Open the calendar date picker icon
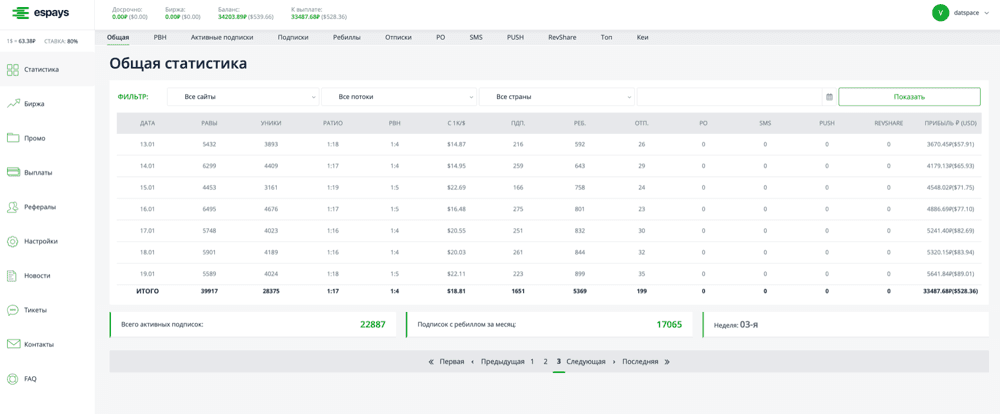This screenshot has width=1000, height=414. 829,97
